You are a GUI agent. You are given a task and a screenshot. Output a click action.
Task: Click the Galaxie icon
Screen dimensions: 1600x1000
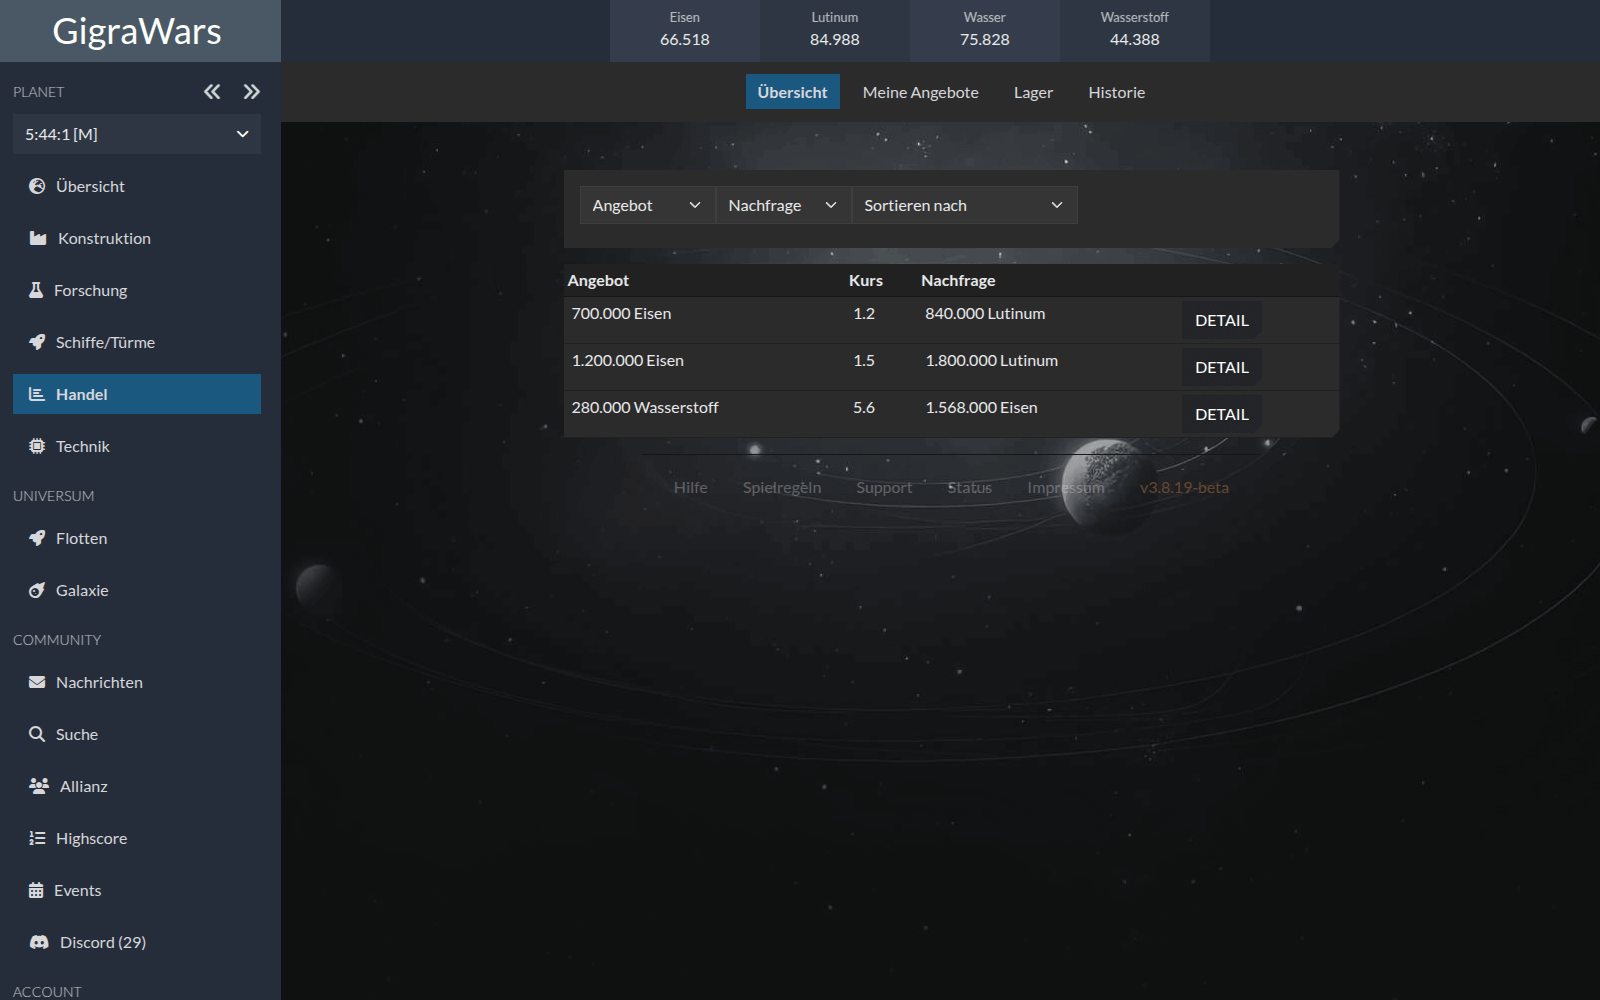[x=37, y=590]
